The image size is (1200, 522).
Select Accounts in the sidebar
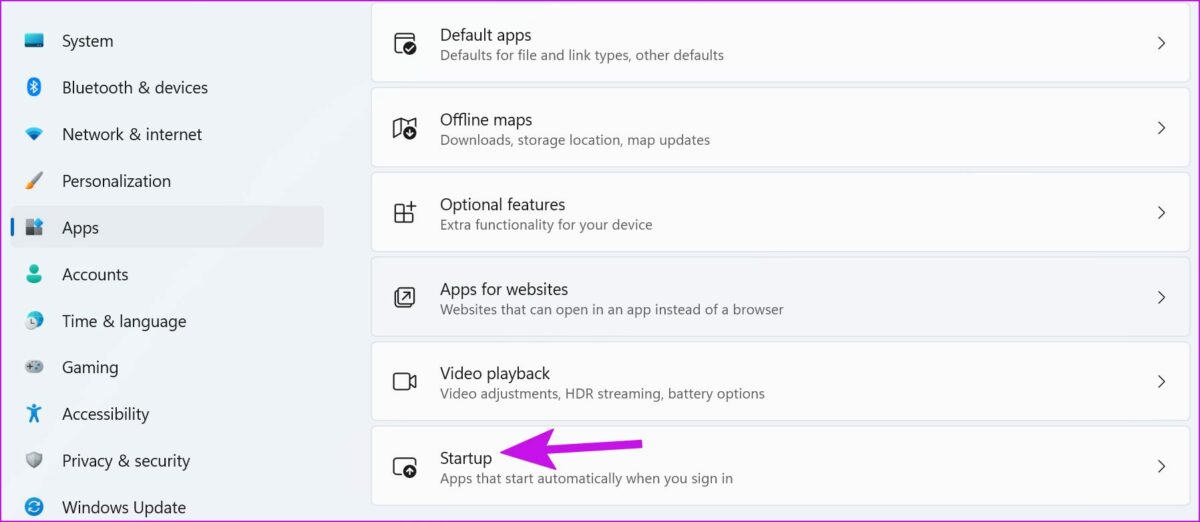[95, 274]
